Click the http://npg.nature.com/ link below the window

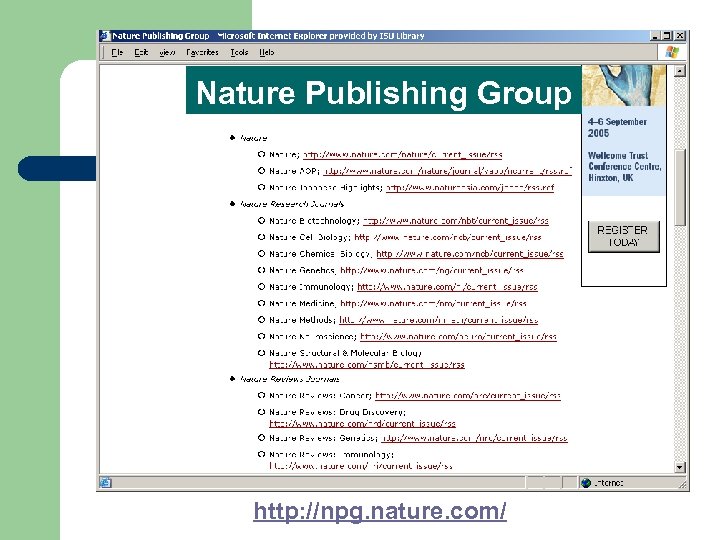[x=380, y=511]
